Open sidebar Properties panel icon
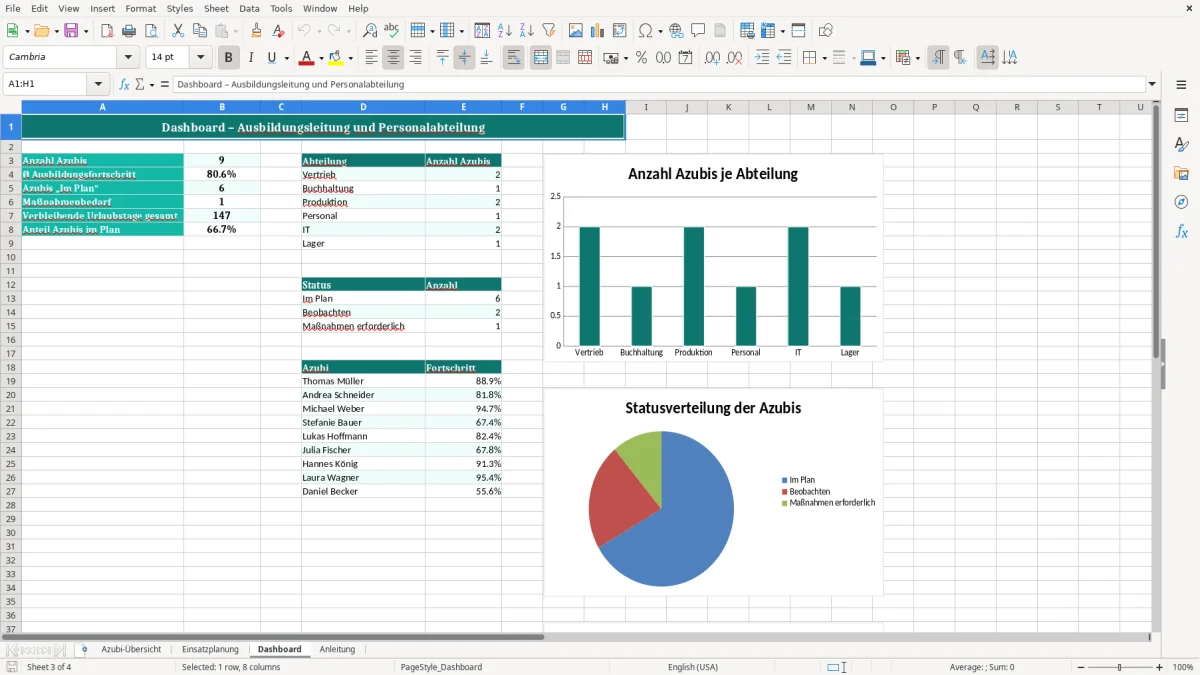Screen dimensions: 1200x675 [1181, 116]
